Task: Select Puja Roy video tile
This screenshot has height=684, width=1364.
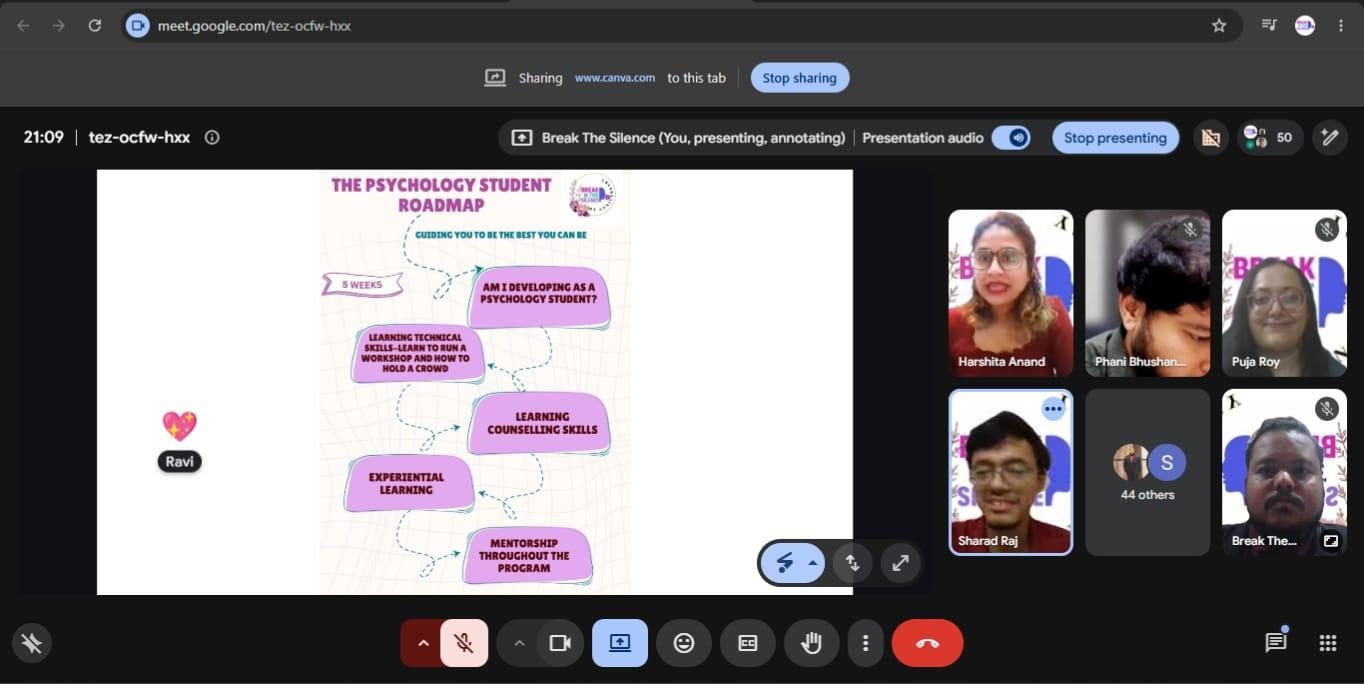Action: click(1284, 293)
